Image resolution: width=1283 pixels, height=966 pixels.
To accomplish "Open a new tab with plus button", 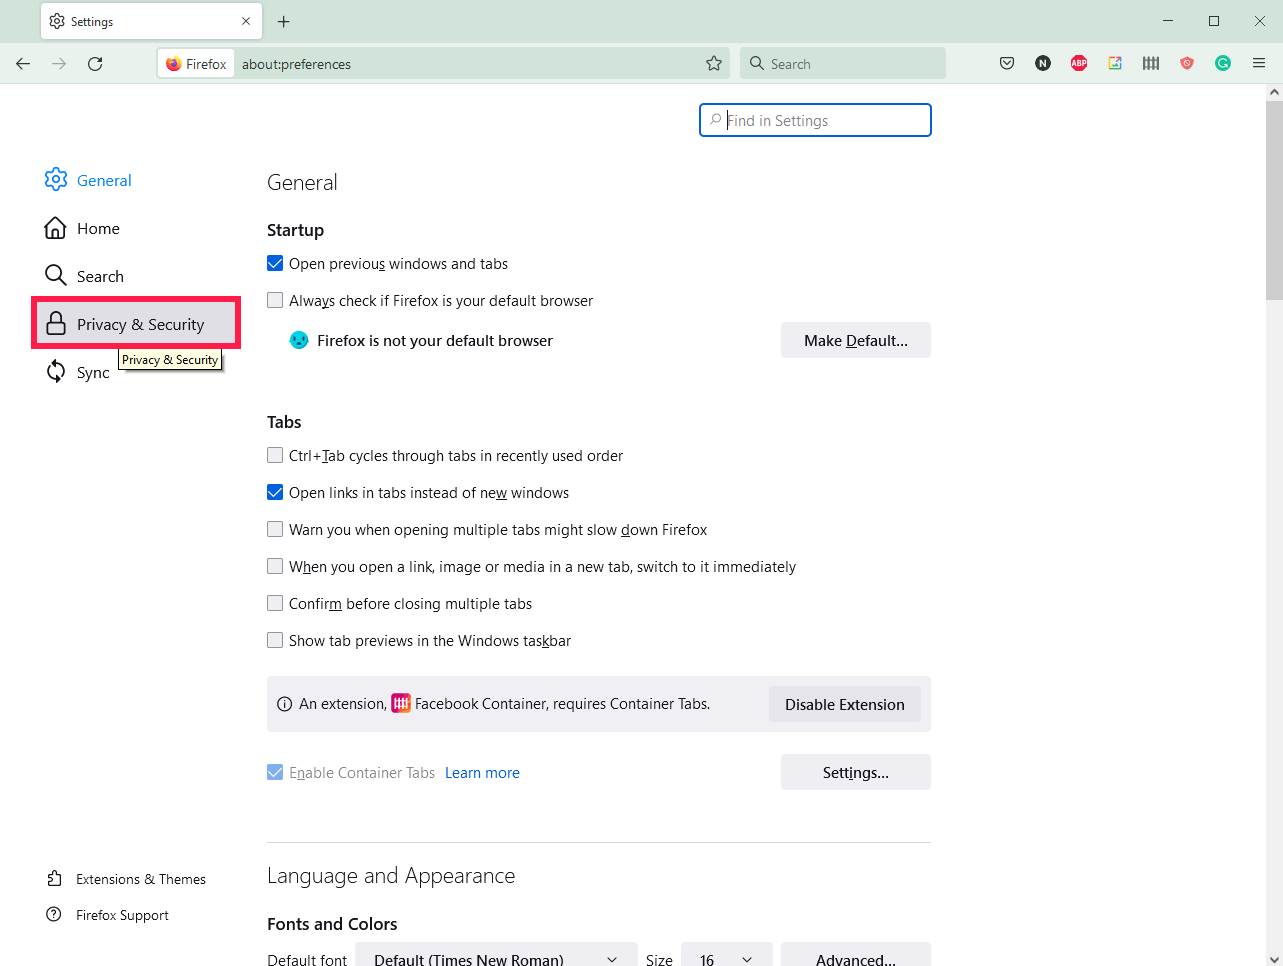I will (x=284, y=21).
